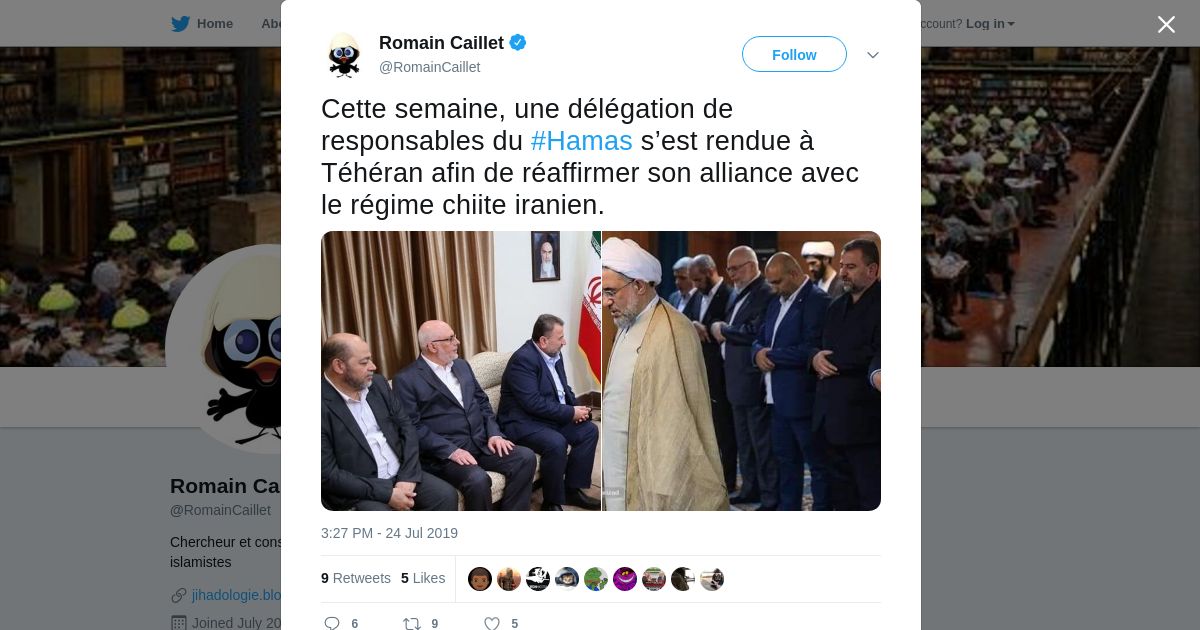Open the #Hamas hashtag link

[581, 140]
